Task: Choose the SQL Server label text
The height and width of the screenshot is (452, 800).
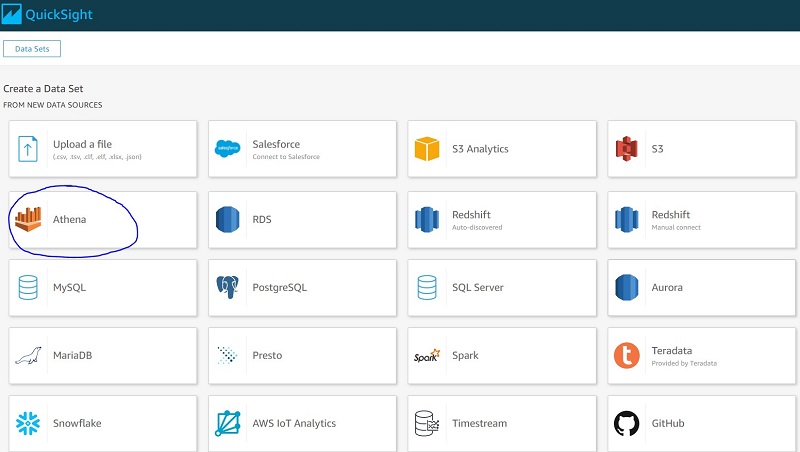Action: (478, 288)
